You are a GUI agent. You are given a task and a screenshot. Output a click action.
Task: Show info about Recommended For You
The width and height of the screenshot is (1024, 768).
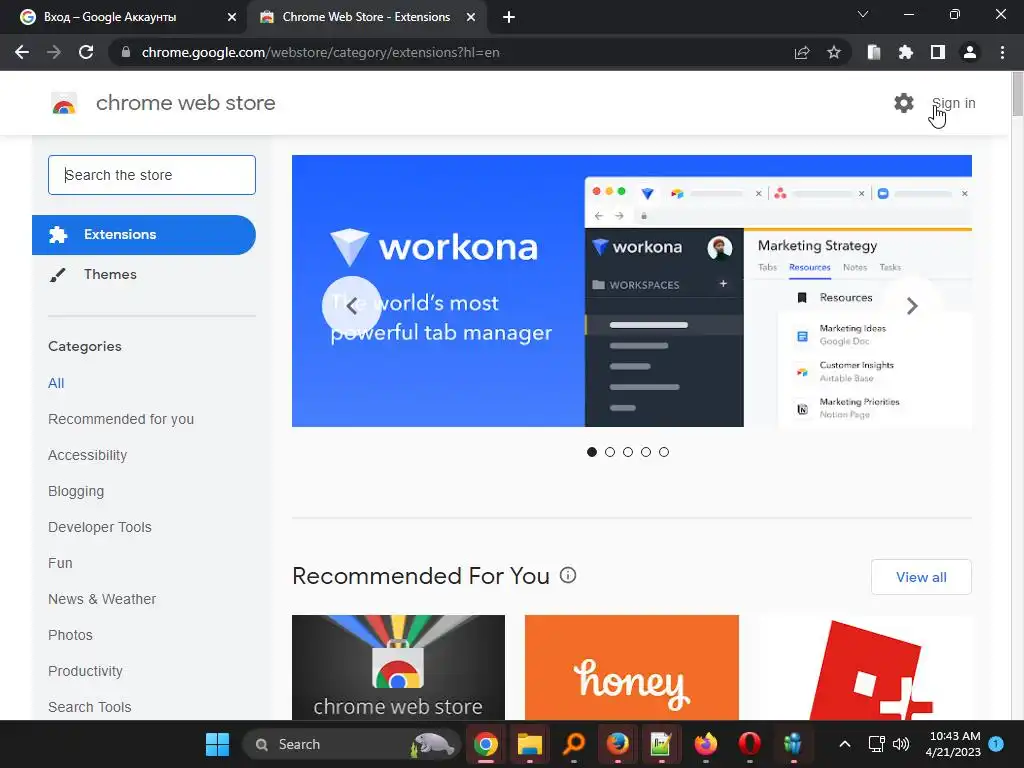pos(568,575)
